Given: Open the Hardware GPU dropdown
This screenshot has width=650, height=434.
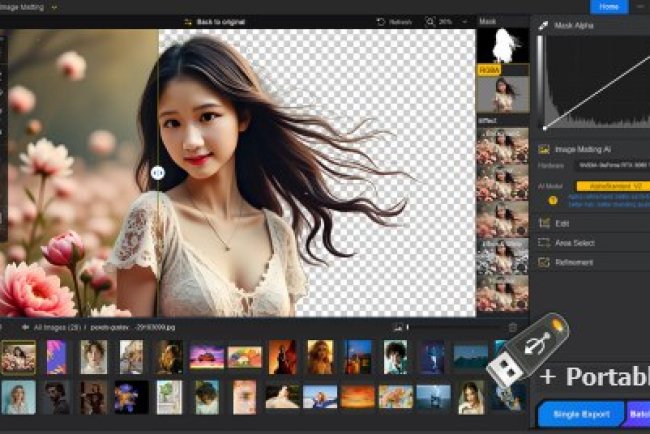Looking at the screenshot, I should point(613,165).
